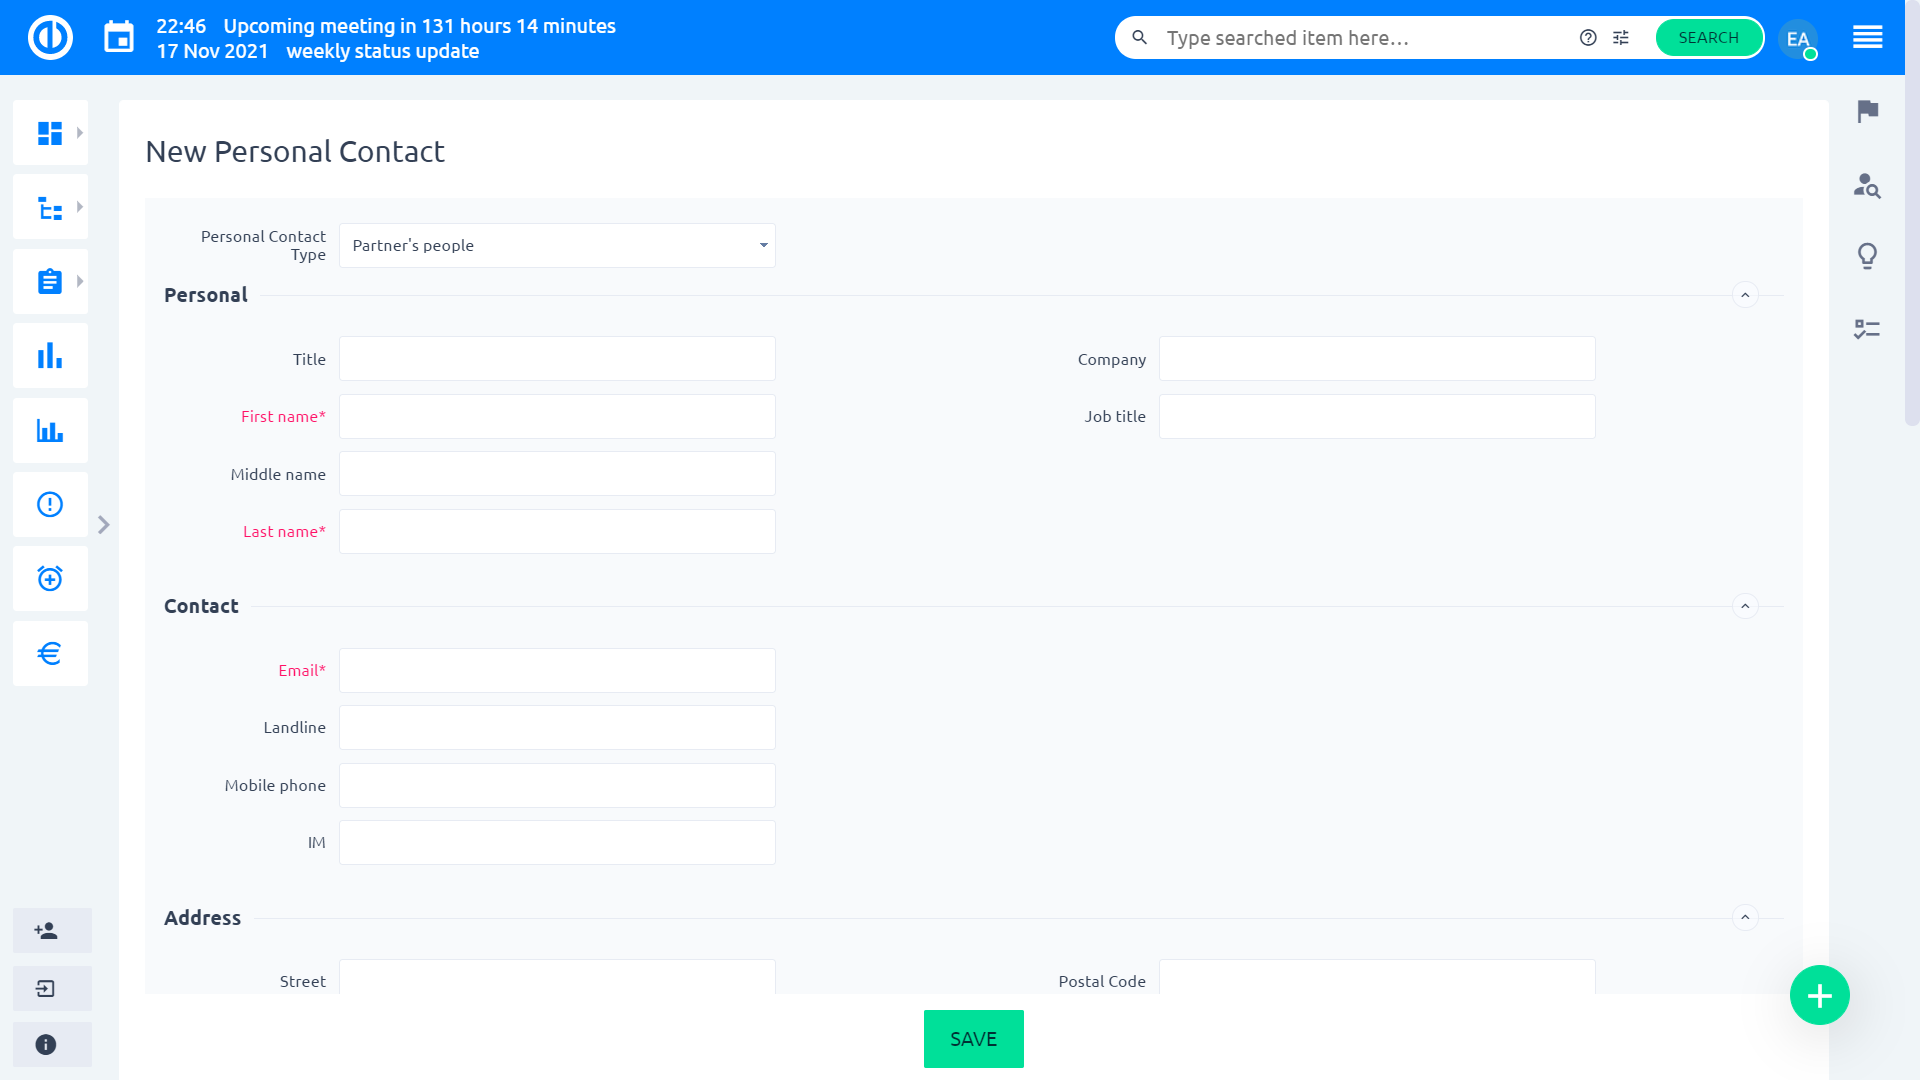Click the Mobile phone input field

click(557, 785)
